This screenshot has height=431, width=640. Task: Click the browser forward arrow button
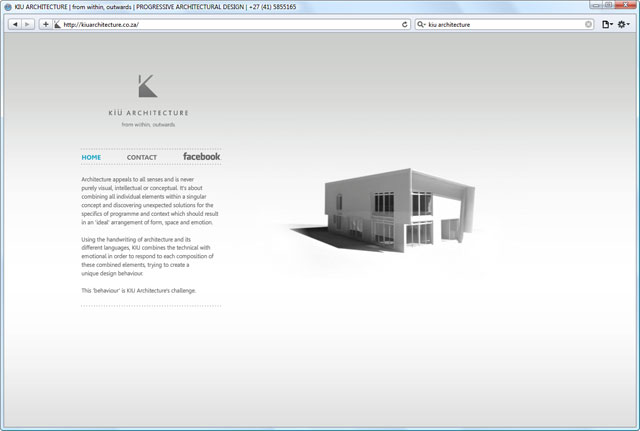27,24
